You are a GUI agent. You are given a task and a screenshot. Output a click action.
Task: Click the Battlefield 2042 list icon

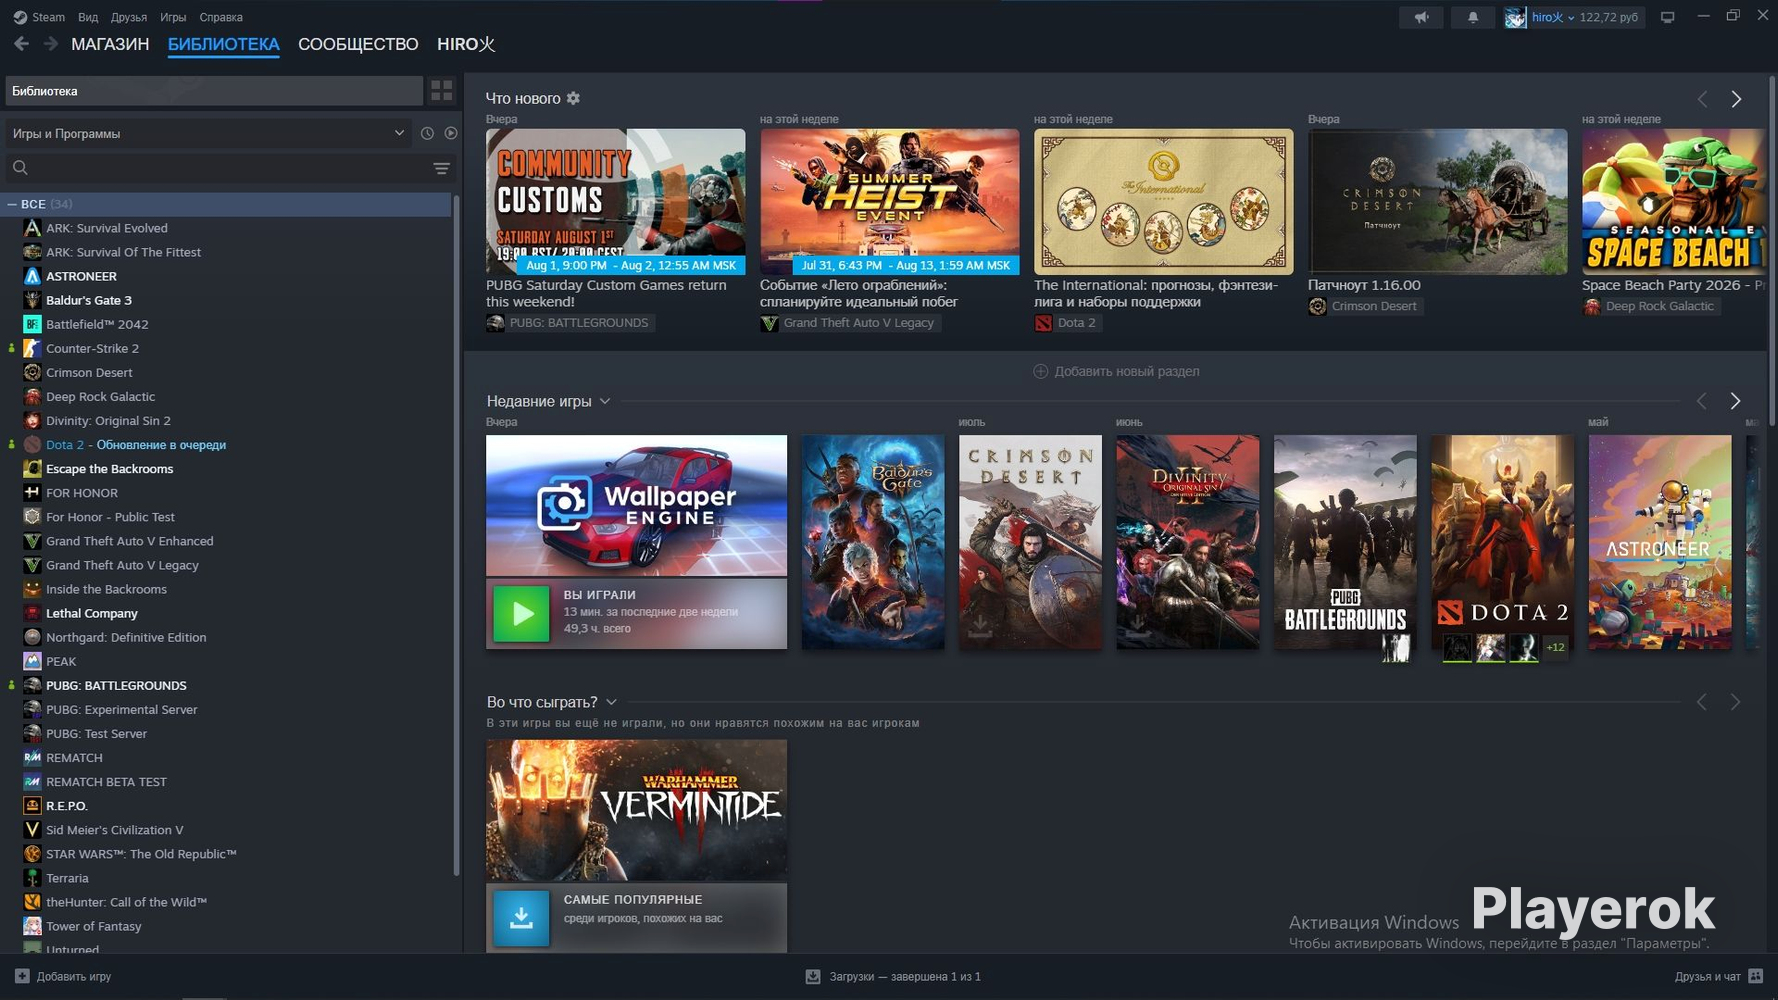point(32,324)
